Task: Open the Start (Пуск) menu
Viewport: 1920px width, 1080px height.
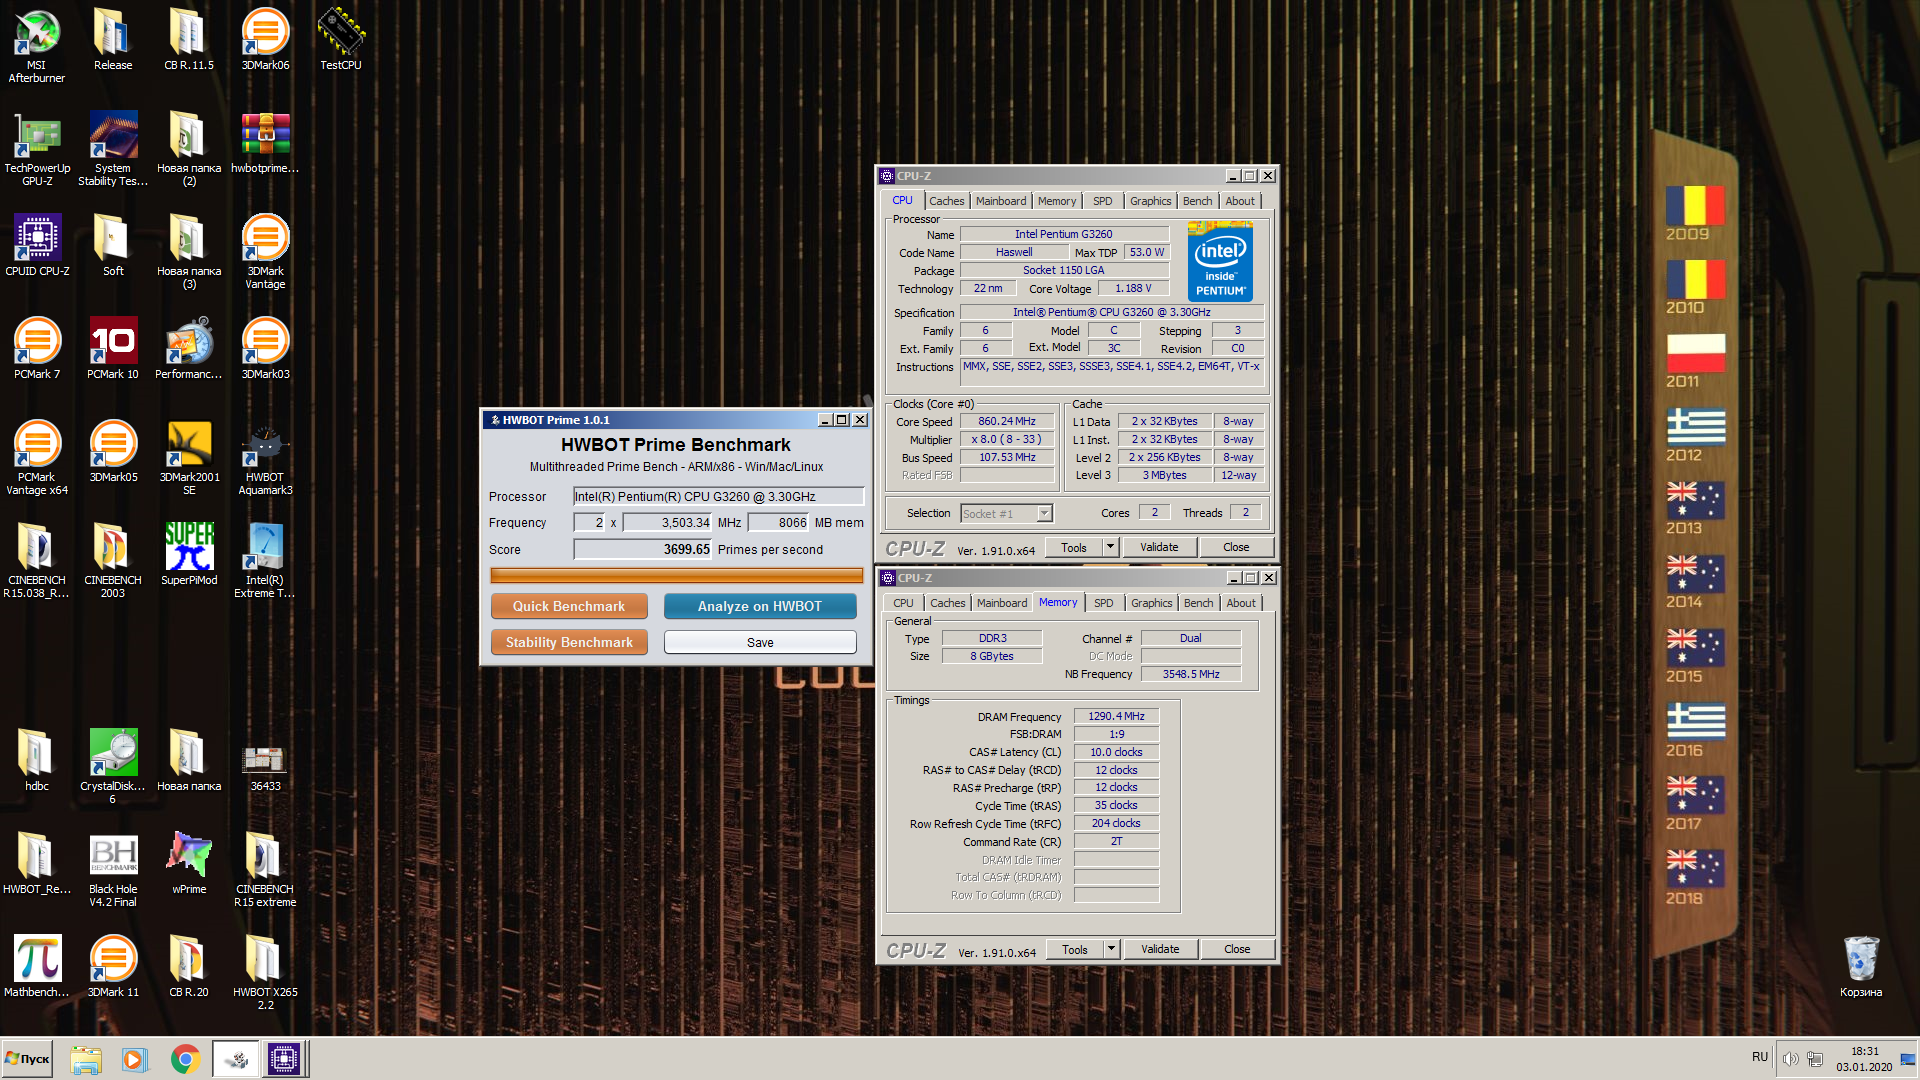Action: tap(27, 1059)
